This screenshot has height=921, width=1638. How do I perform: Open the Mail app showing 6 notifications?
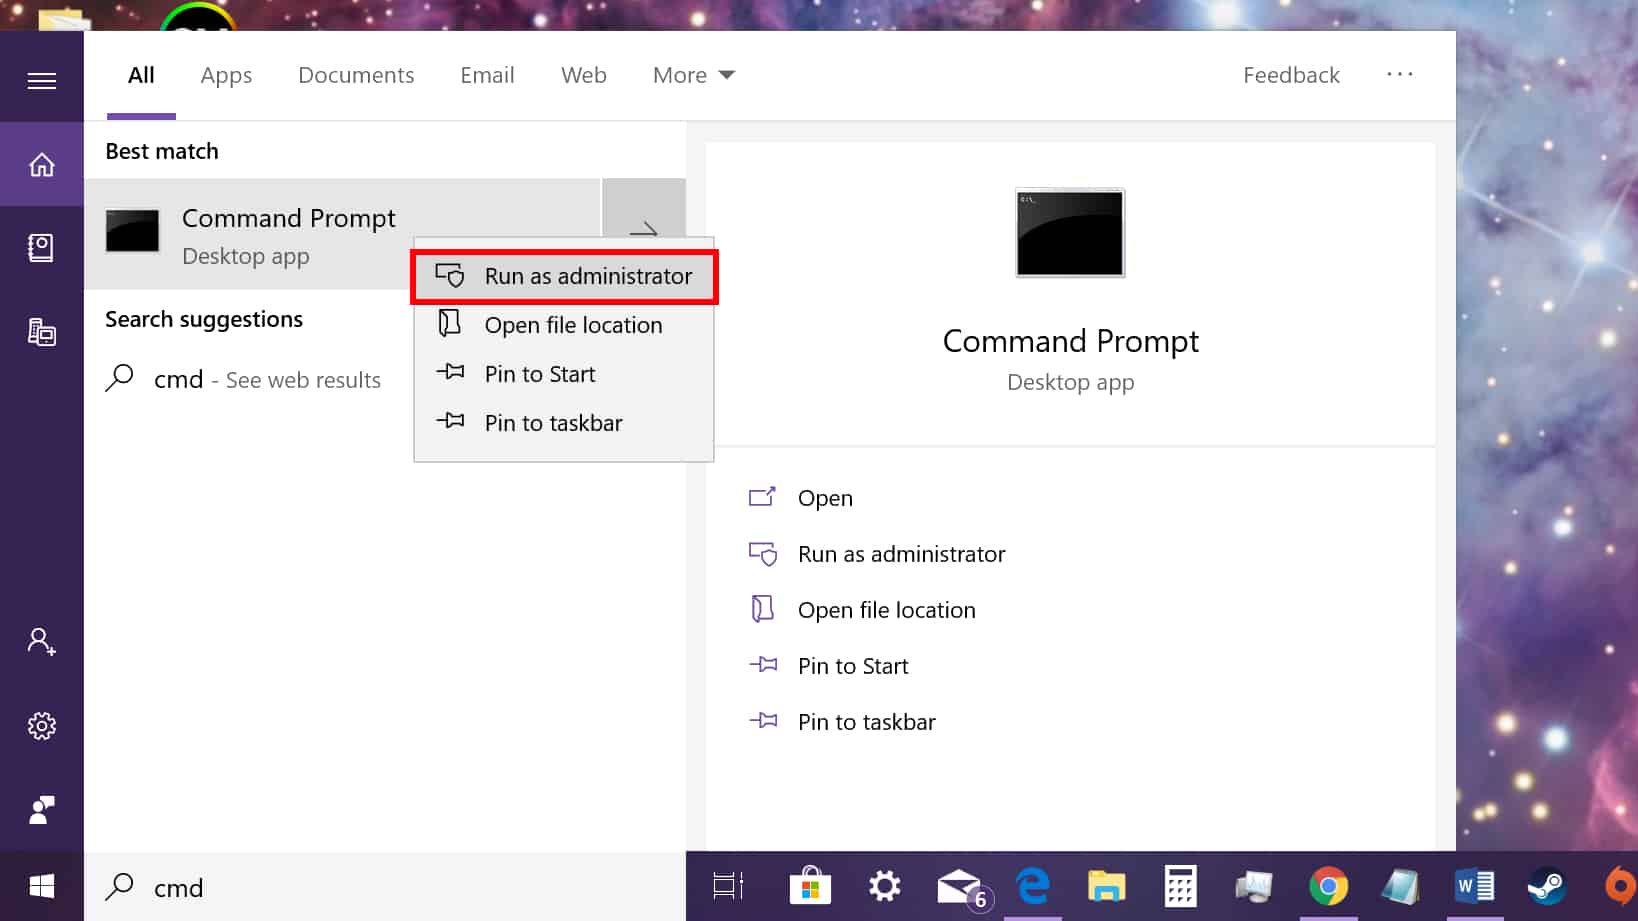pos(959,886)
